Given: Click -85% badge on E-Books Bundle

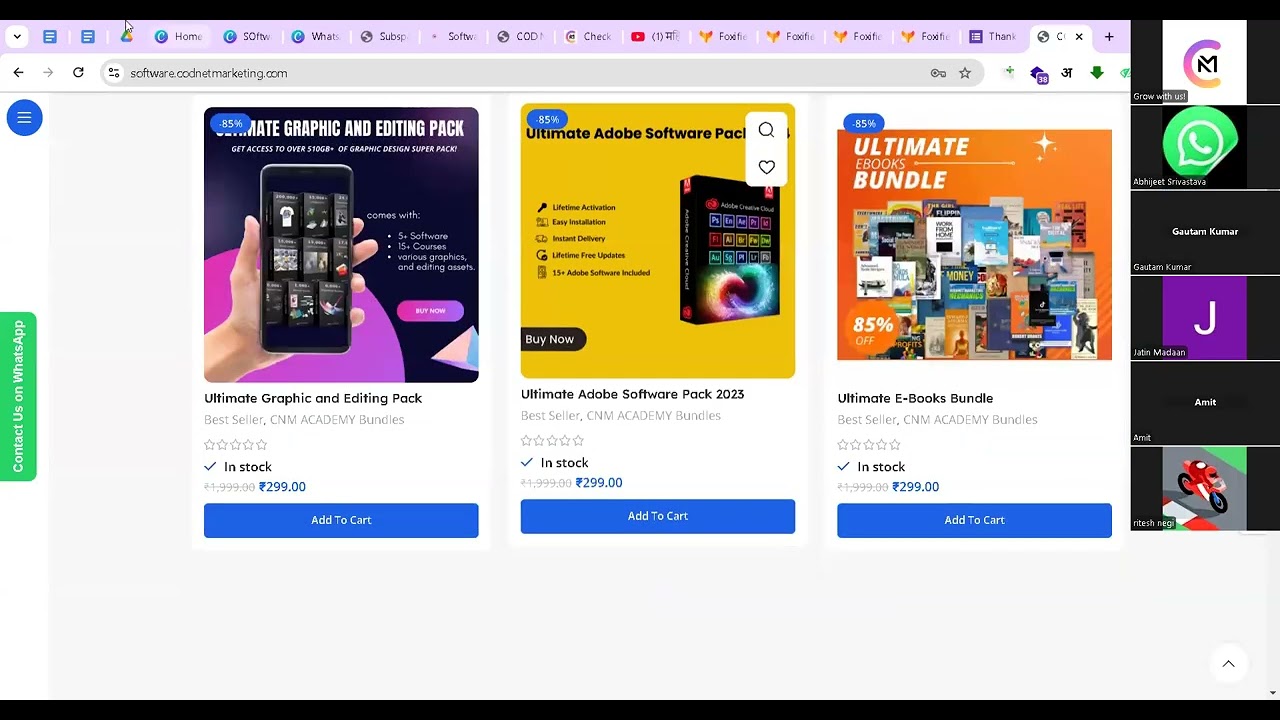Looking at the screenshot, I should 865,123.
